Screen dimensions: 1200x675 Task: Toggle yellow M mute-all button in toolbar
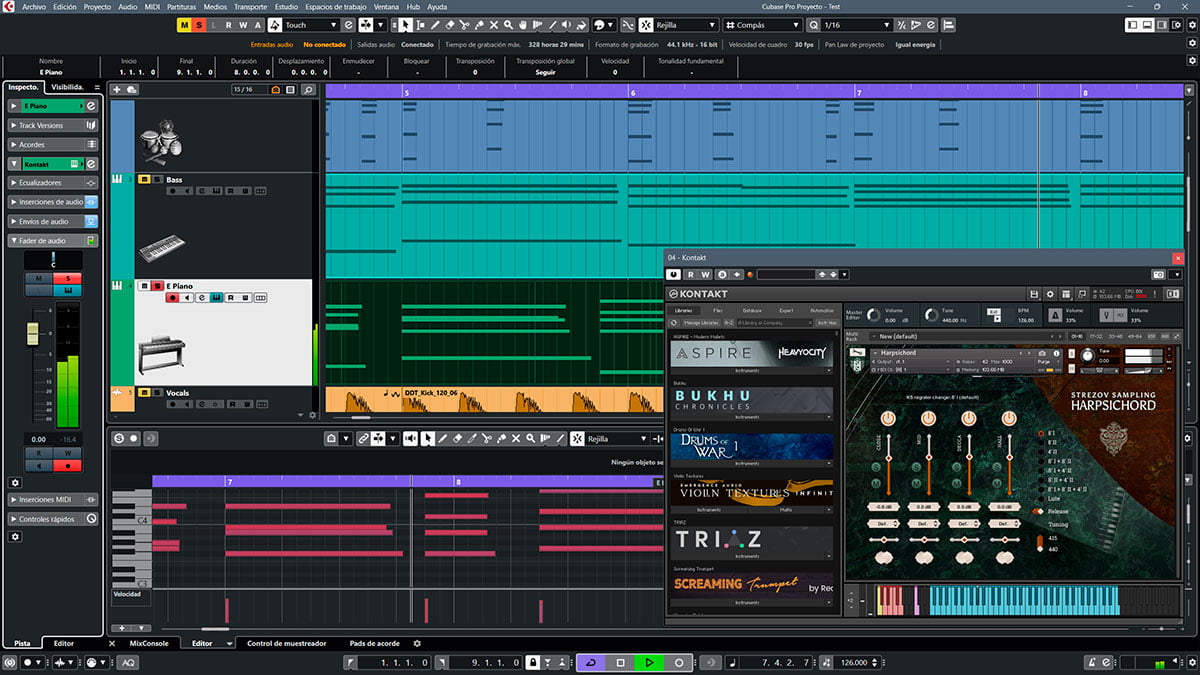183,24
